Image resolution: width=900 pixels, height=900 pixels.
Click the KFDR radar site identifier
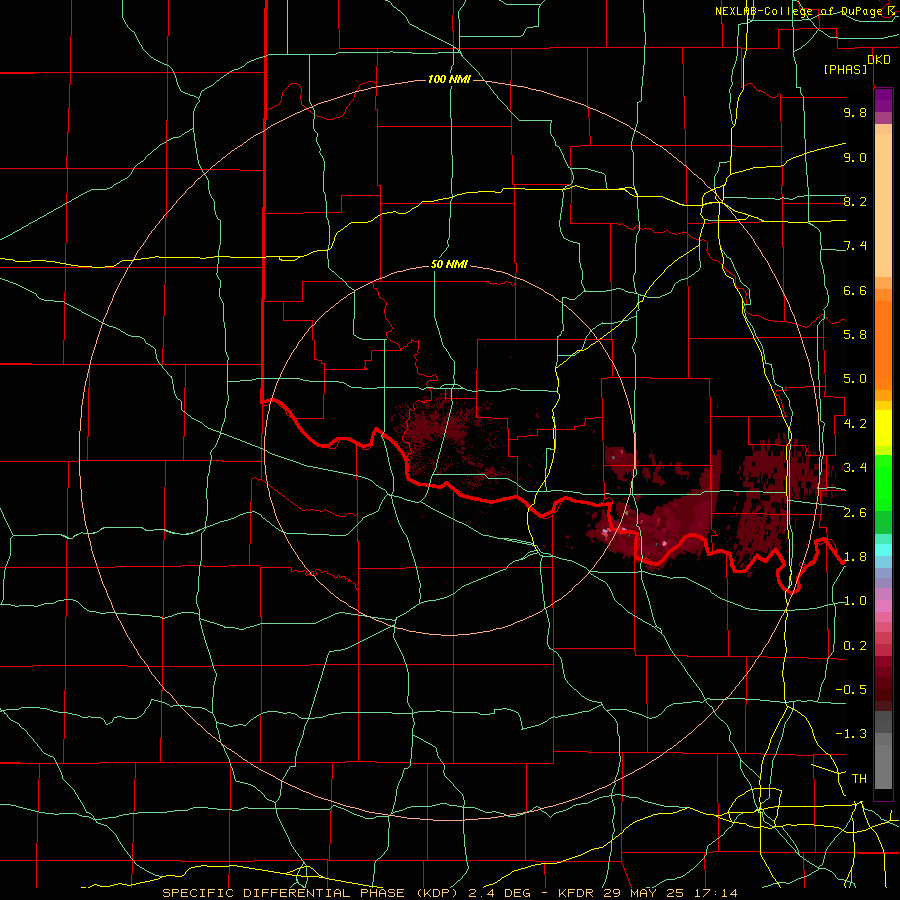(577, 893)
